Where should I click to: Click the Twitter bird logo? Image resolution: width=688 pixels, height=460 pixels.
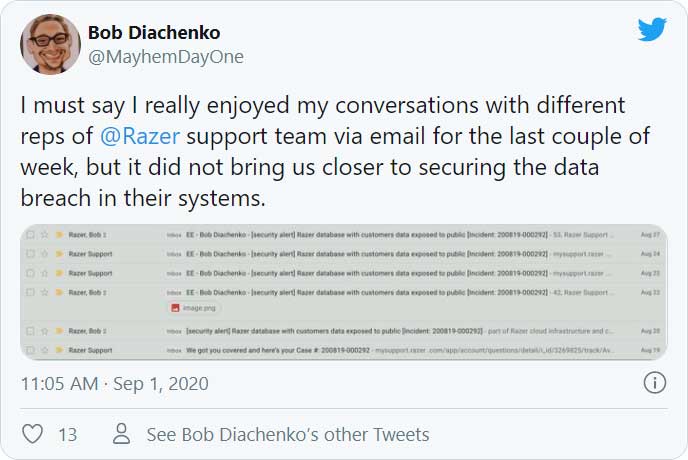[x=651, y=30]
